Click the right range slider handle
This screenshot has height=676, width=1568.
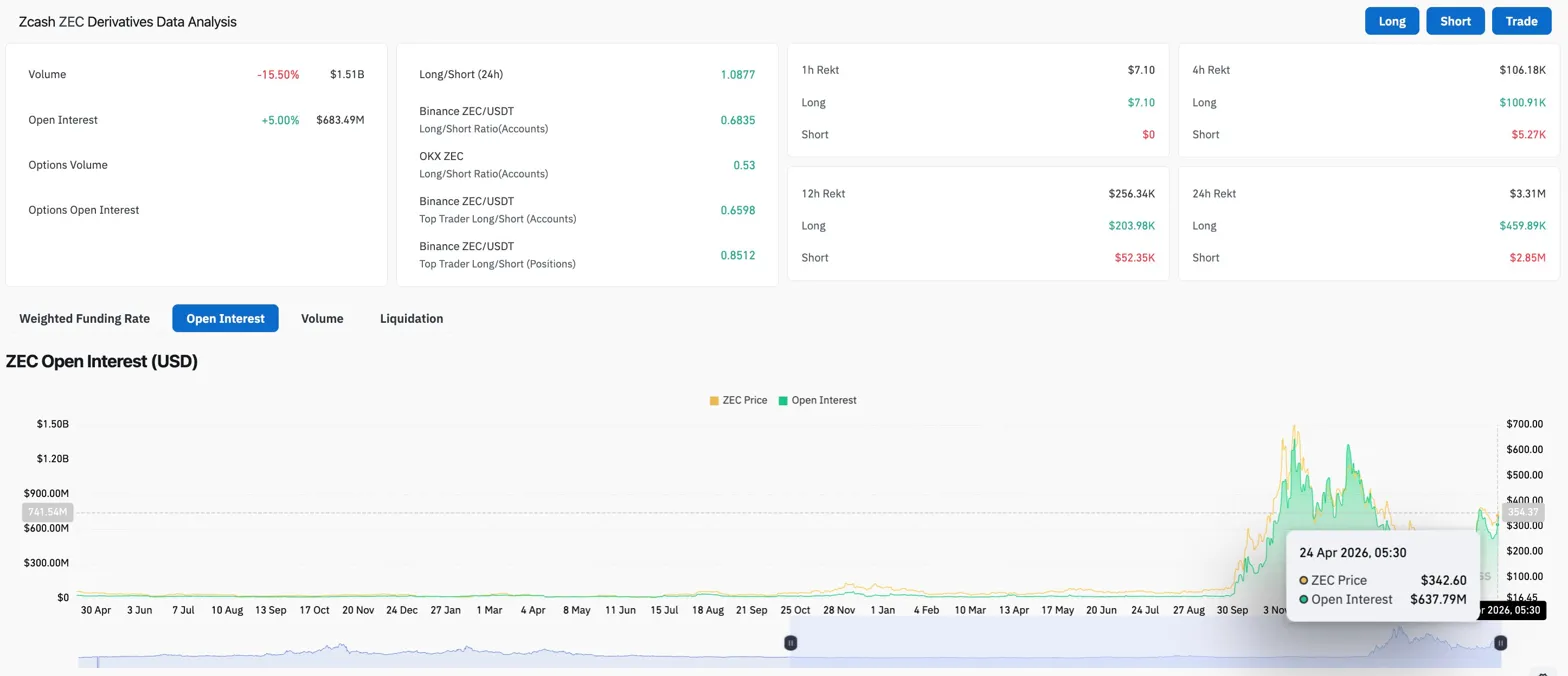coord(1500,643)
